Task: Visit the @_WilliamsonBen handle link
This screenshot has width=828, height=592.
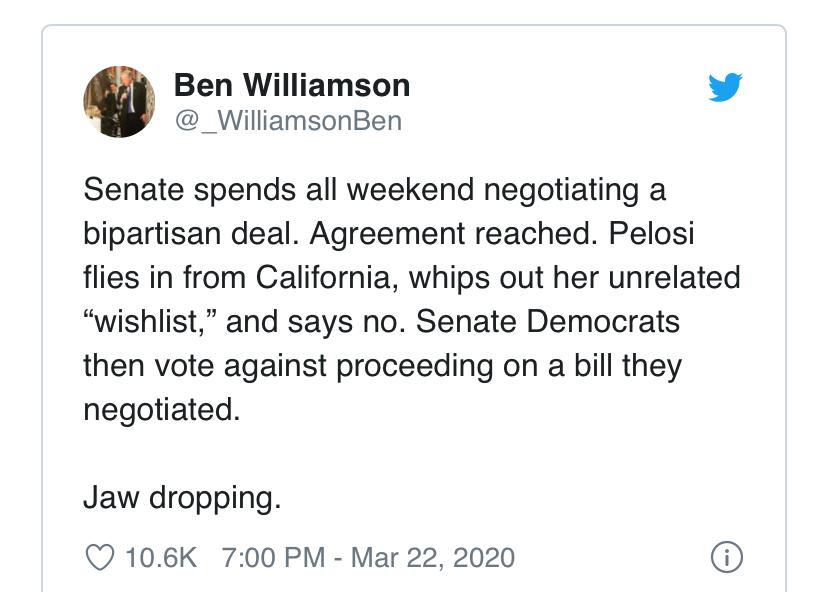Action: click(x=288, y=121)
